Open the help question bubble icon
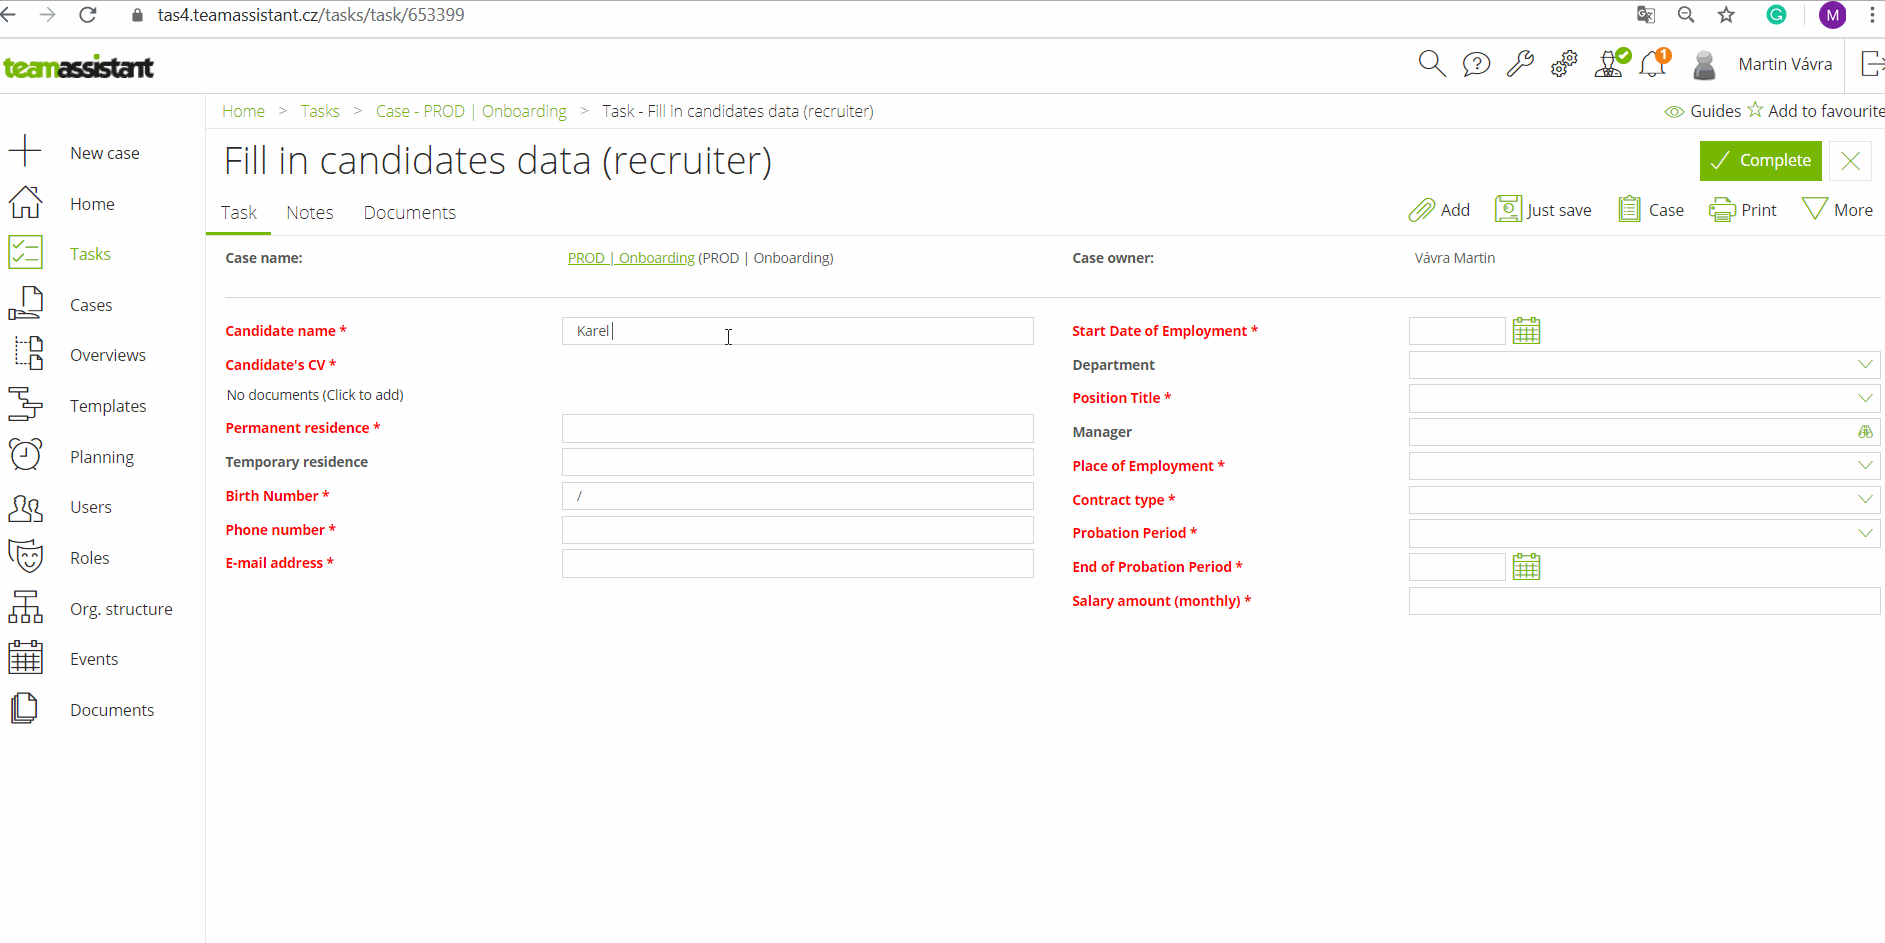This screenshot has width=1885, height=943. coord(1476,64)
